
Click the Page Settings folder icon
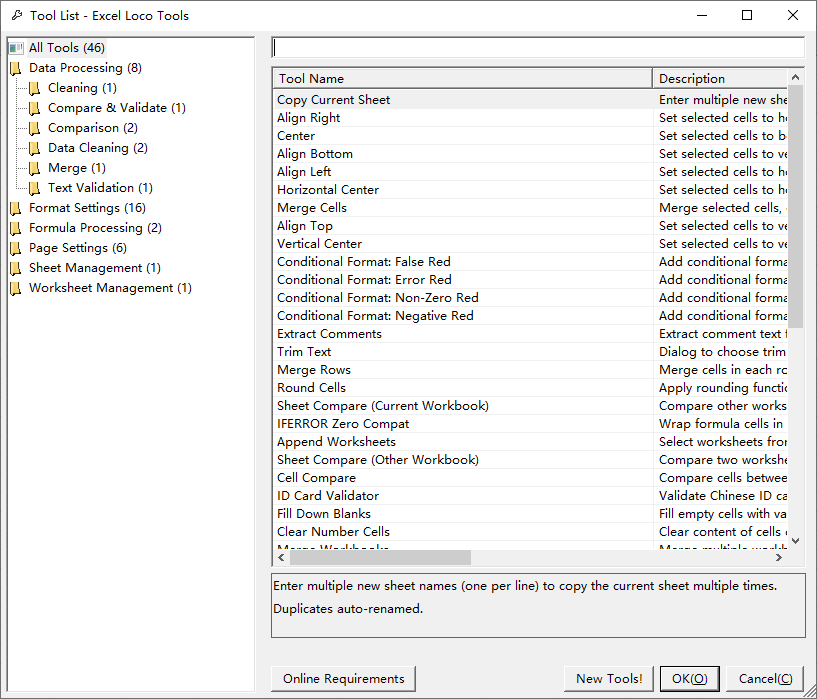[x=16, y=248]
